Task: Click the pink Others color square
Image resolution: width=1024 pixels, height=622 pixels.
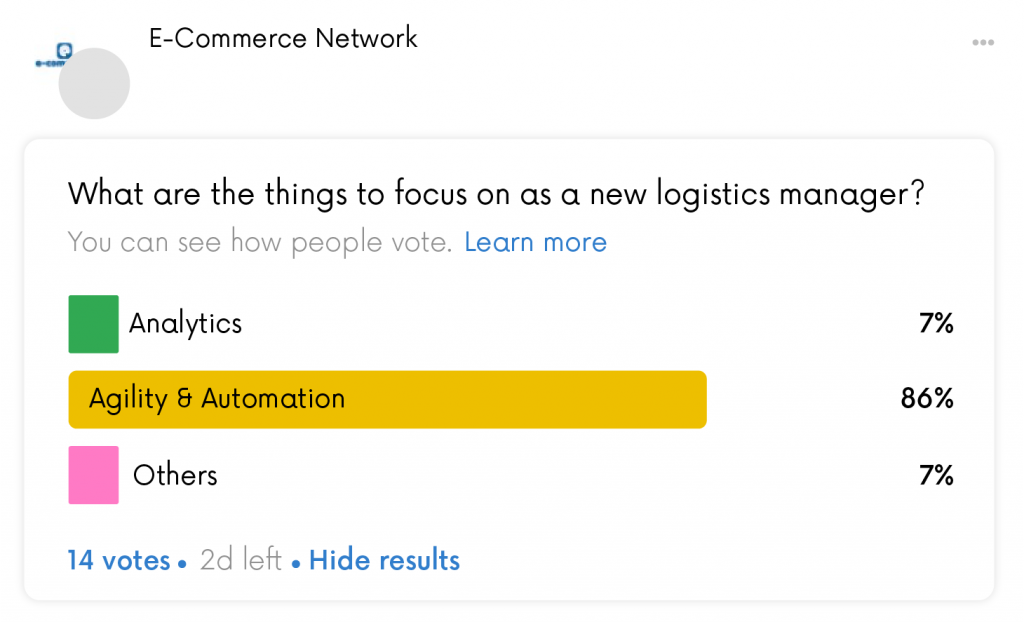Action: pyautogui.click(x=93, y=475)
